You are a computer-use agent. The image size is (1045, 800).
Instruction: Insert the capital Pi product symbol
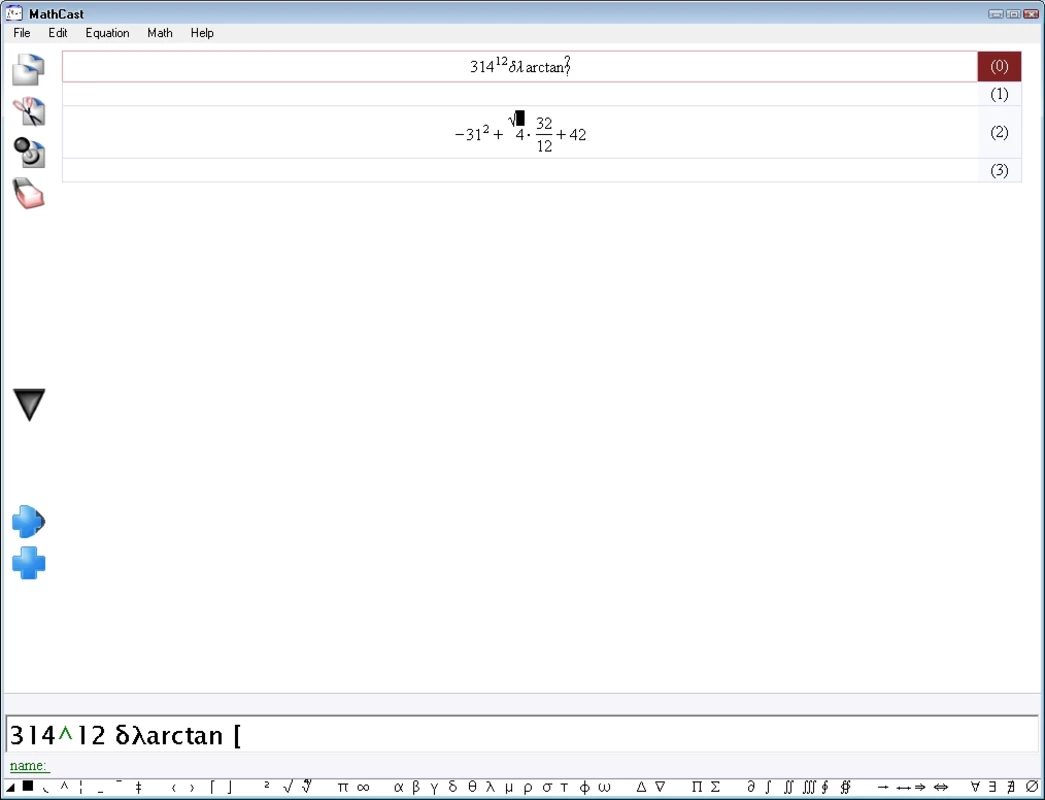click(x=696, y=787)
